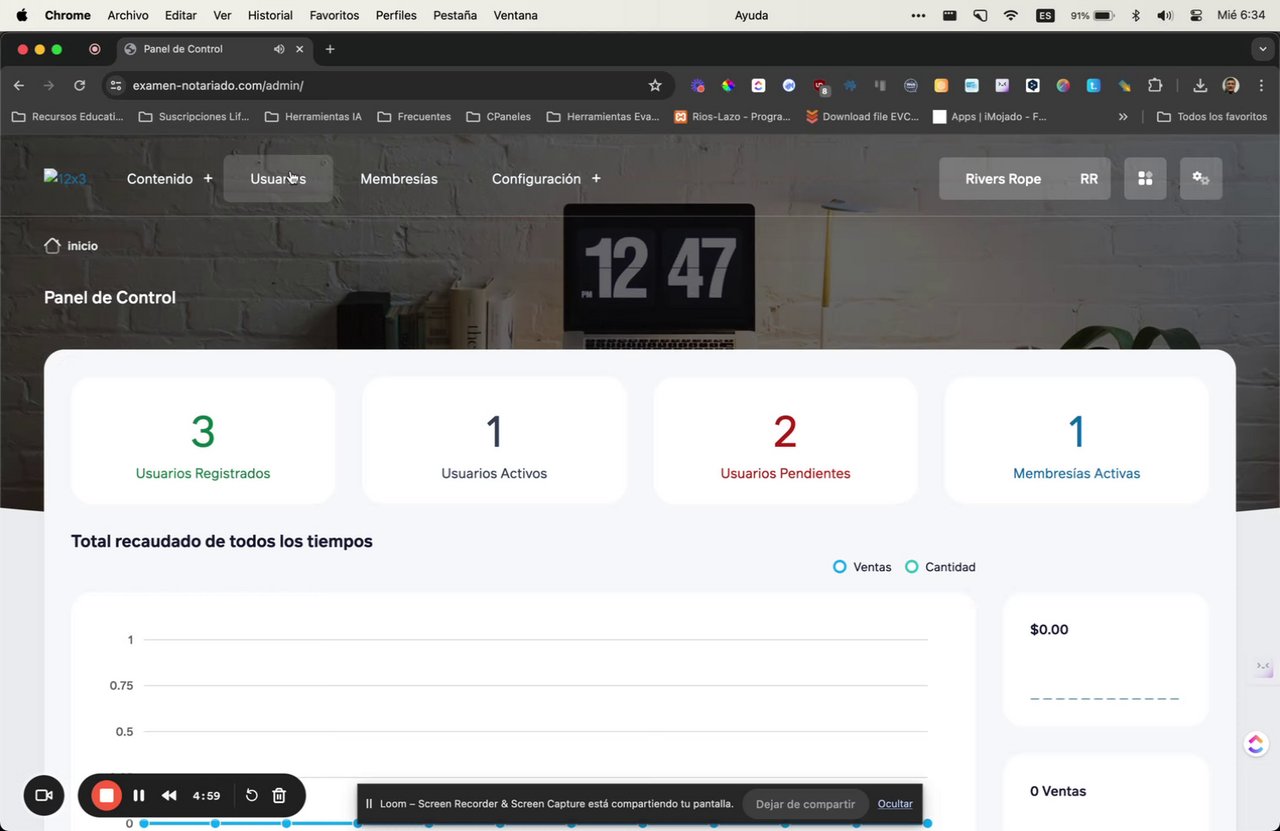Image resolution: width=1280 pixels, height=831 pixels.
Task: Open the tab search dropdown arrow
Action: point(1262,49)
